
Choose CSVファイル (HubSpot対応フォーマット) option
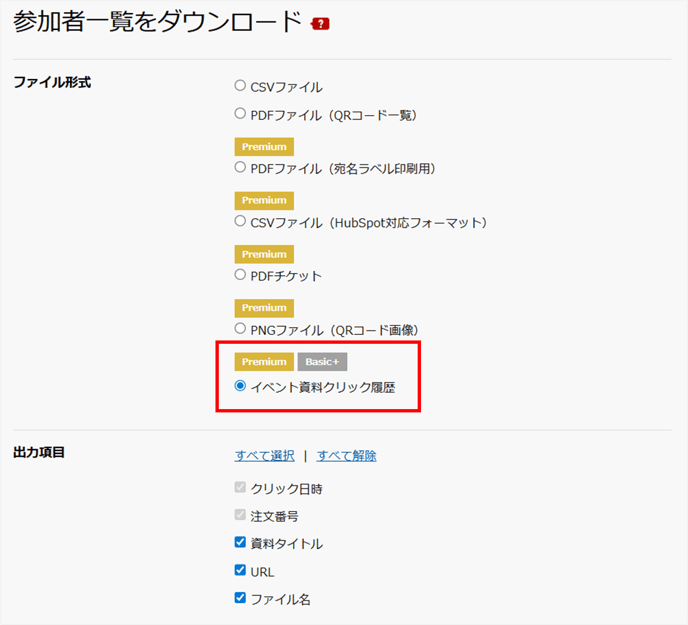[240, 221]
